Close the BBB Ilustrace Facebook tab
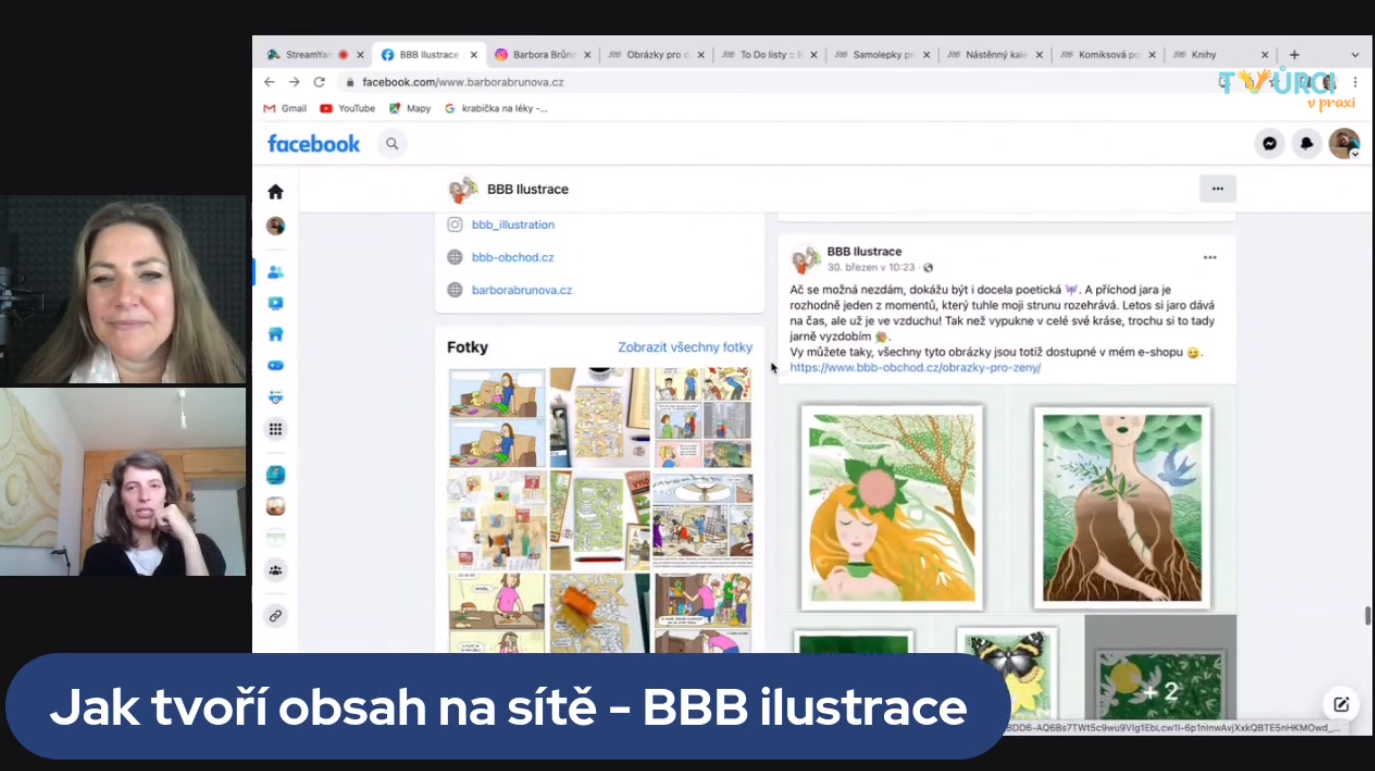 coord(474,55)
